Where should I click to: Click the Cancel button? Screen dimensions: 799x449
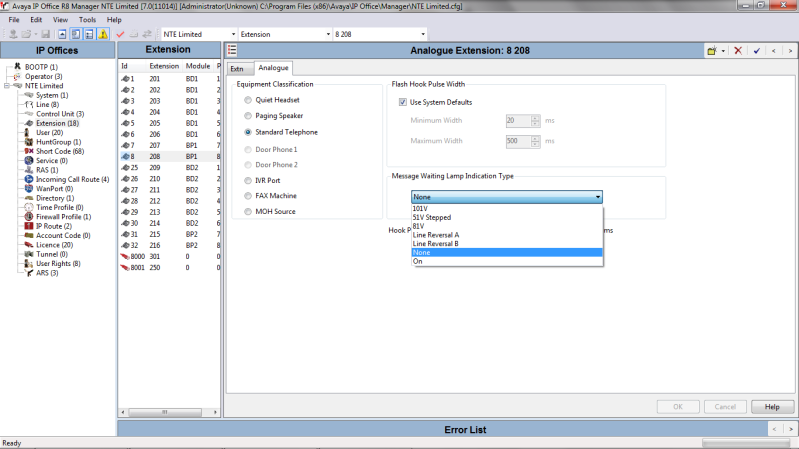pyautogui.click(x=725, y=407)
